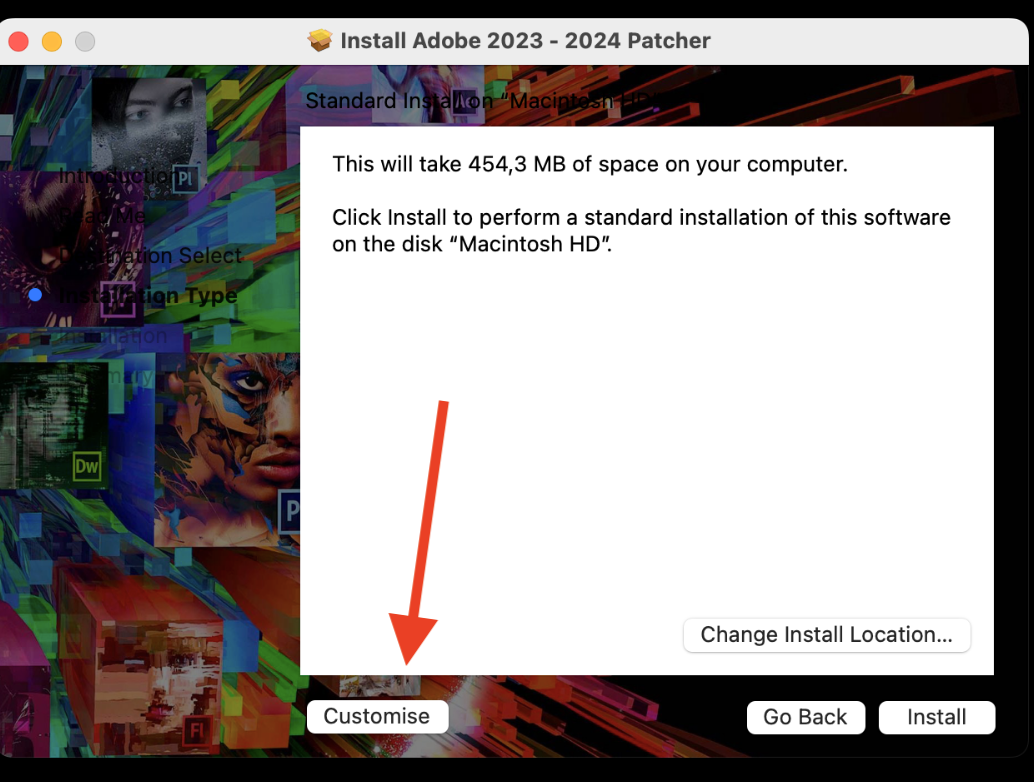The height and width of the screenshot is (782, 1034).
Task: Click the partially visible Ps Photoshop icon
Action: point(290,510)
